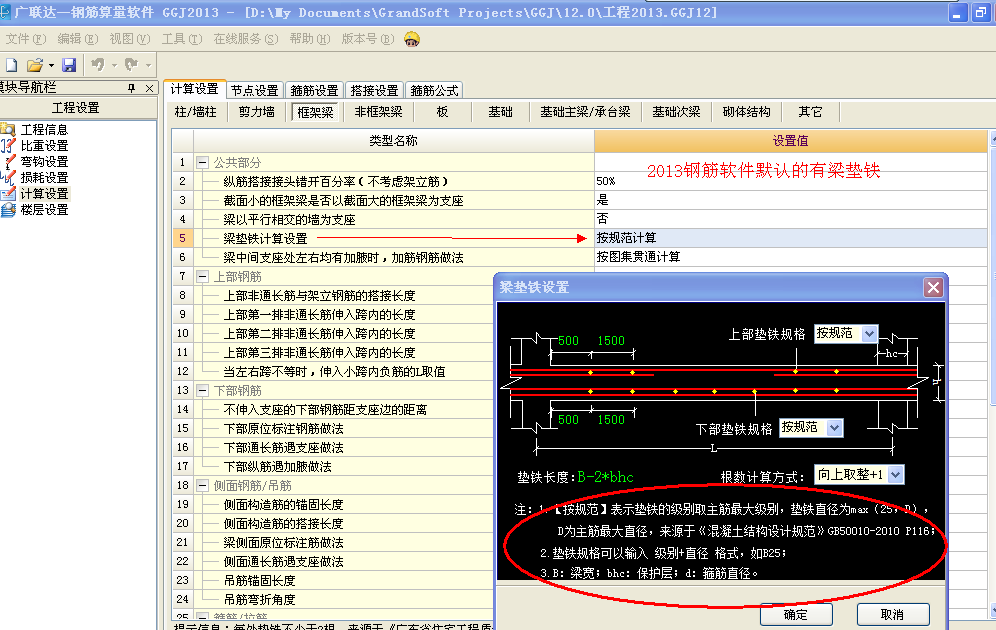Switch to the 搭接设置 tab
996x630 pixels.
tap(374, 90)
